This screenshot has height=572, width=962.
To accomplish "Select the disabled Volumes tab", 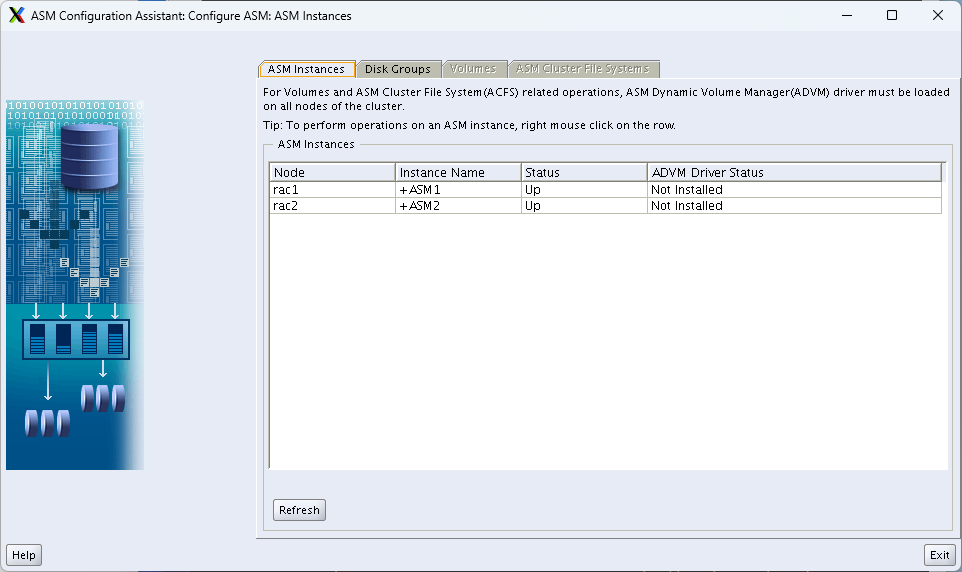I will [x=474, y=69].
